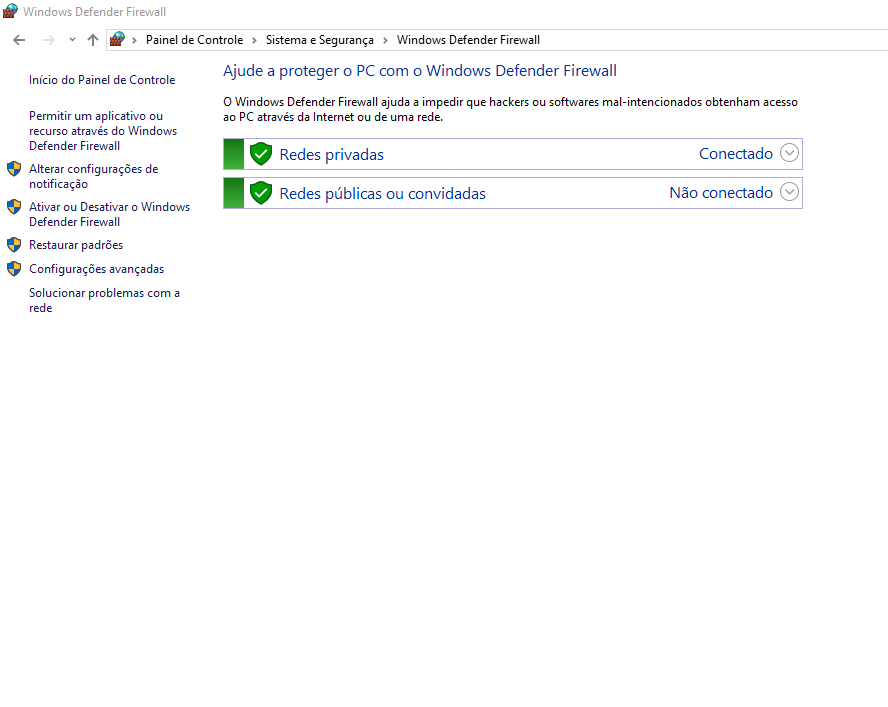Expand the Redes públicas ou convidadas chevron
This screenshot has width=888, height=707.
789,192
